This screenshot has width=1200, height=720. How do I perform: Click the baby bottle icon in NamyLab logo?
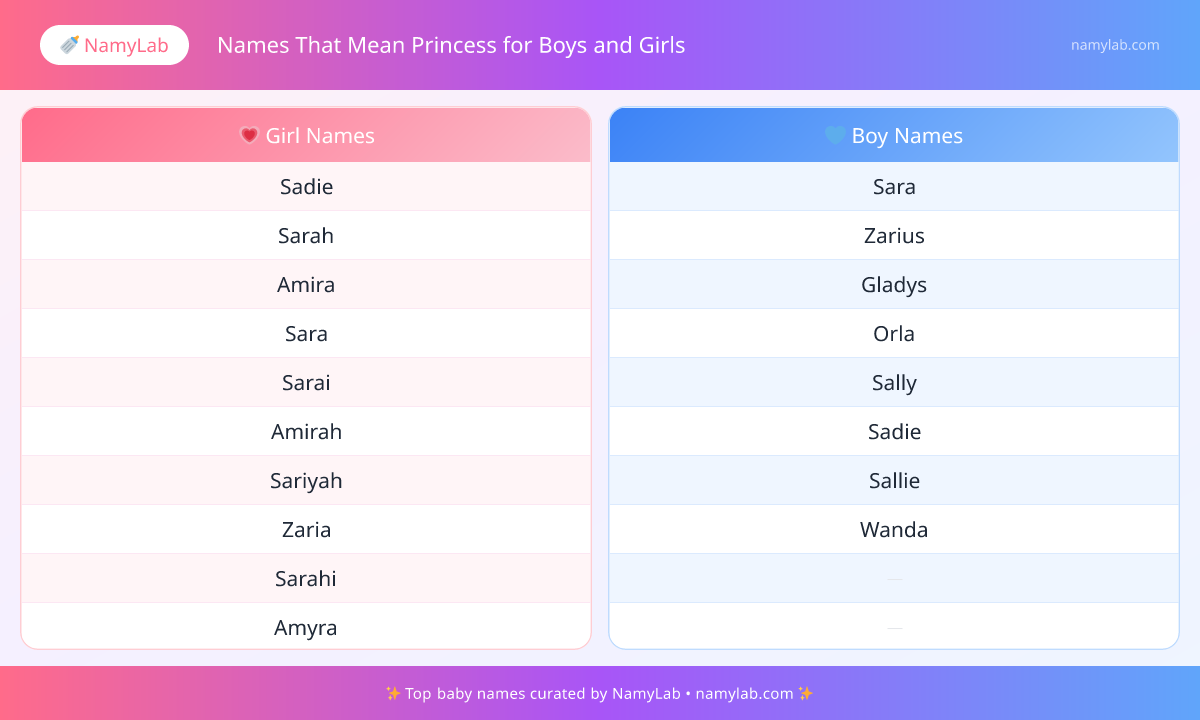(69, 45)
